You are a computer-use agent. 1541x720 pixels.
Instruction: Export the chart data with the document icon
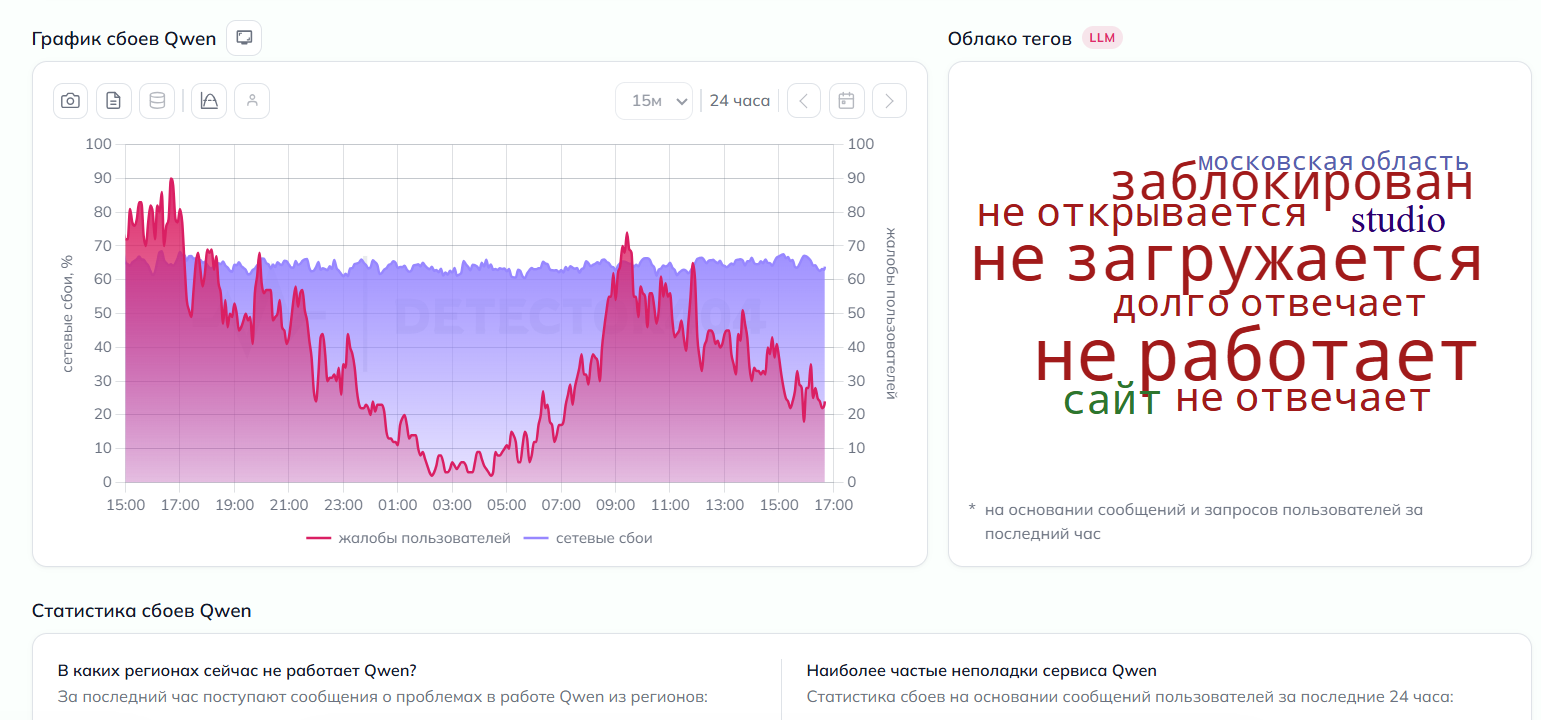tap(113, 100)
